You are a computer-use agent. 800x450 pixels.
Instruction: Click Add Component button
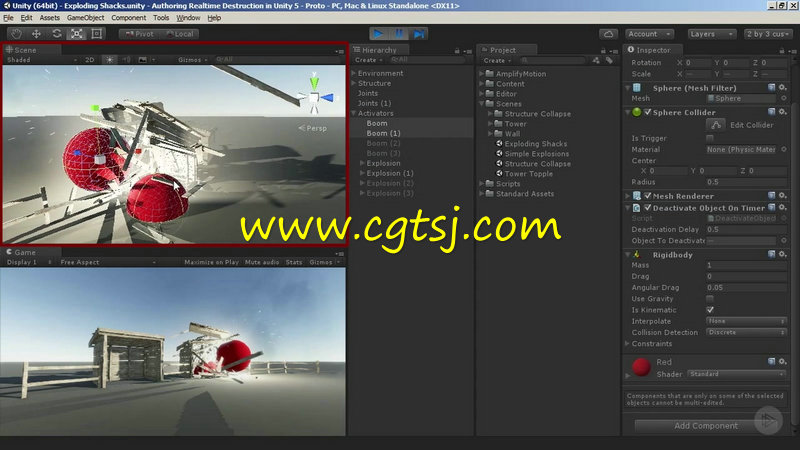pos(706,426)
